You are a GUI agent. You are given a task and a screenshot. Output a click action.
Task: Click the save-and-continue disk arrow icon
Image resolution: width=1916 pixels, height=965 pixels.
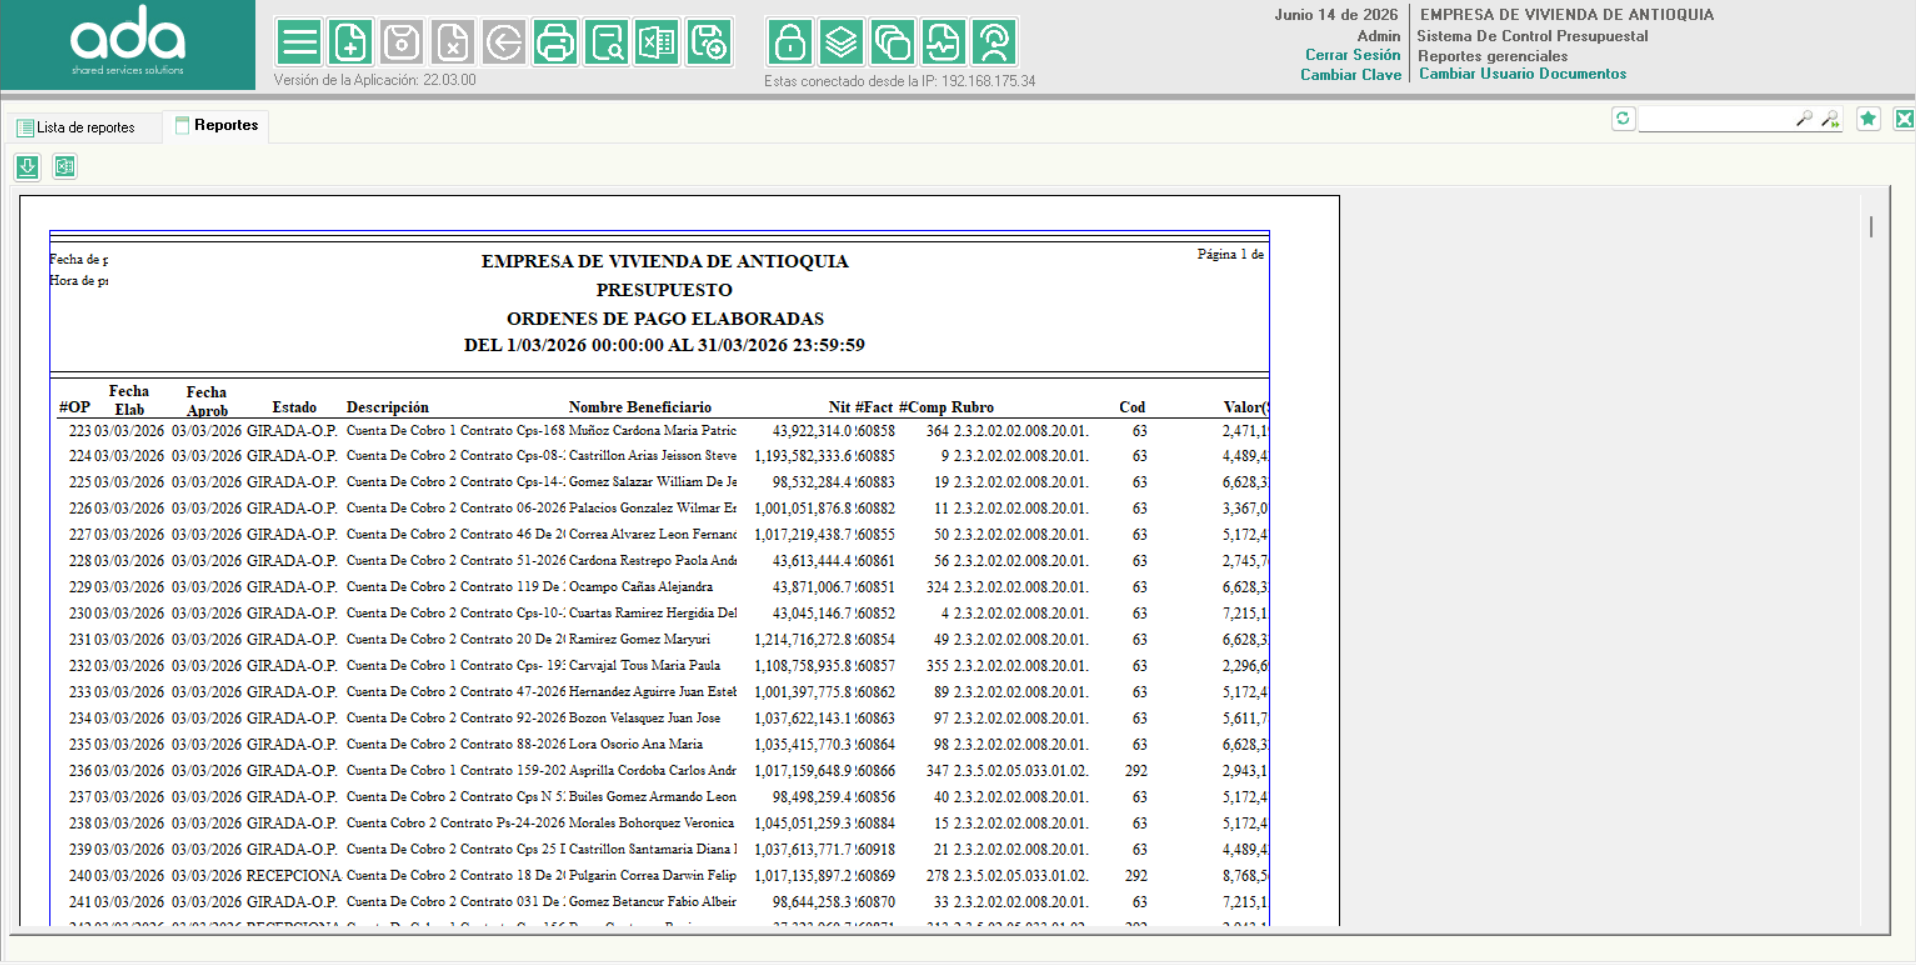709,43
